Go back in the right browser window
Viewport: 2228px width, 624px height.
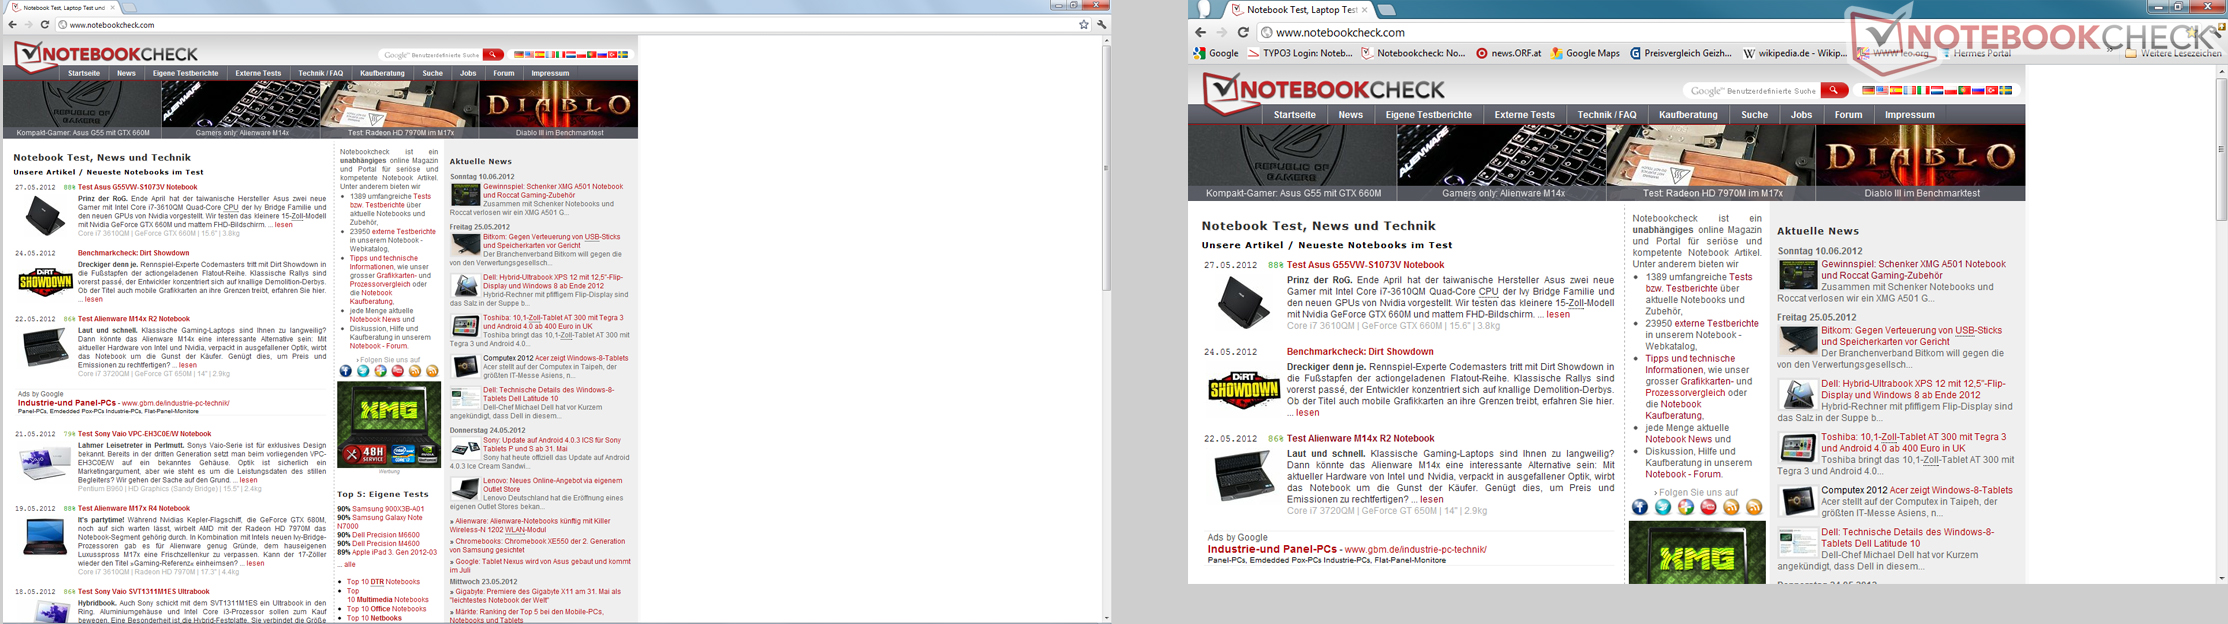click(1200, 32)
